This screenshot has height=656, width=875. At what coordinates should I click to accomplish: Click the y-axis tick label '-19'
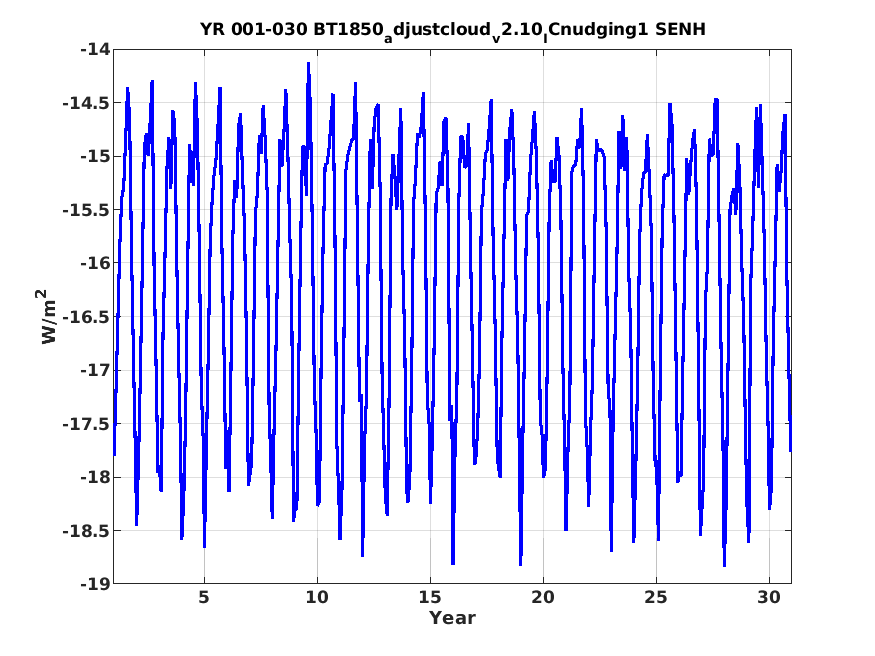pyautogui.click(x=95, y=583)
